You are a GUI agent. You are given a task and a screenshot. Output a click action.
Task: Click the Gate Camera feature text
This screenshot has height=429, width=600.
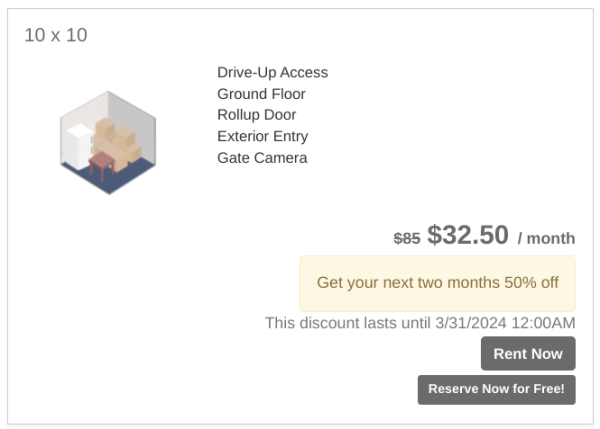pyautogui.click(x=262, y=158)
